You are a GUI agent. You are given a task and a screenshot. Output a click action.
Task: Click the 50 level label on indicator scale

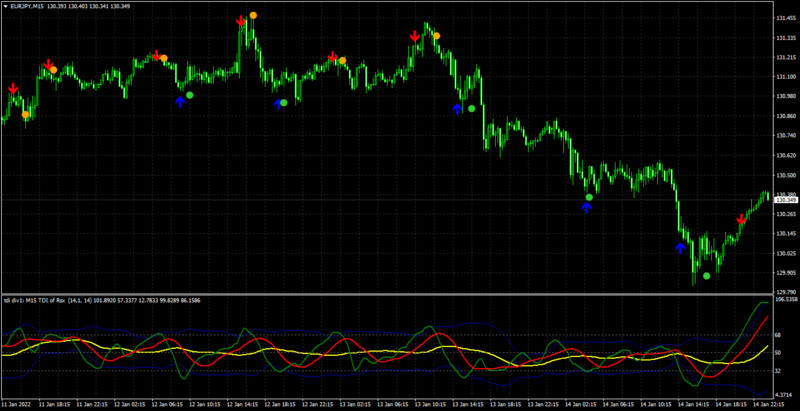pyautogui.click(x=779, y=353)
